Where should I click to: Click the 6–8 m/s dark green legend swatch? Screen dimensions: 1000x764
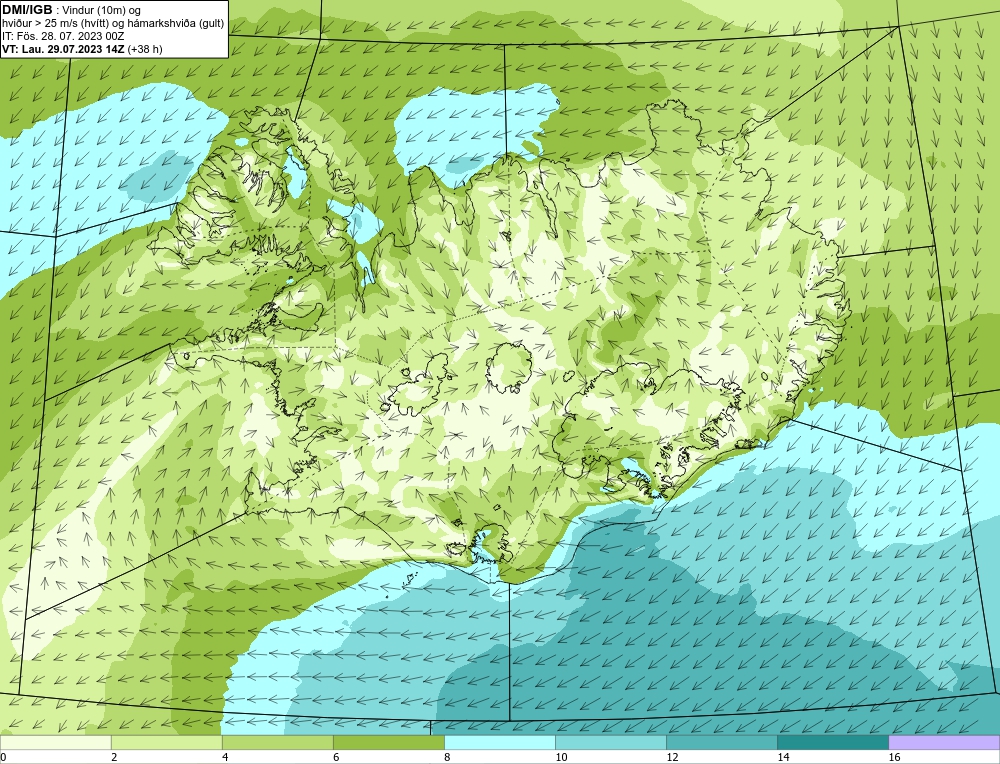click(x=388, y=742)
